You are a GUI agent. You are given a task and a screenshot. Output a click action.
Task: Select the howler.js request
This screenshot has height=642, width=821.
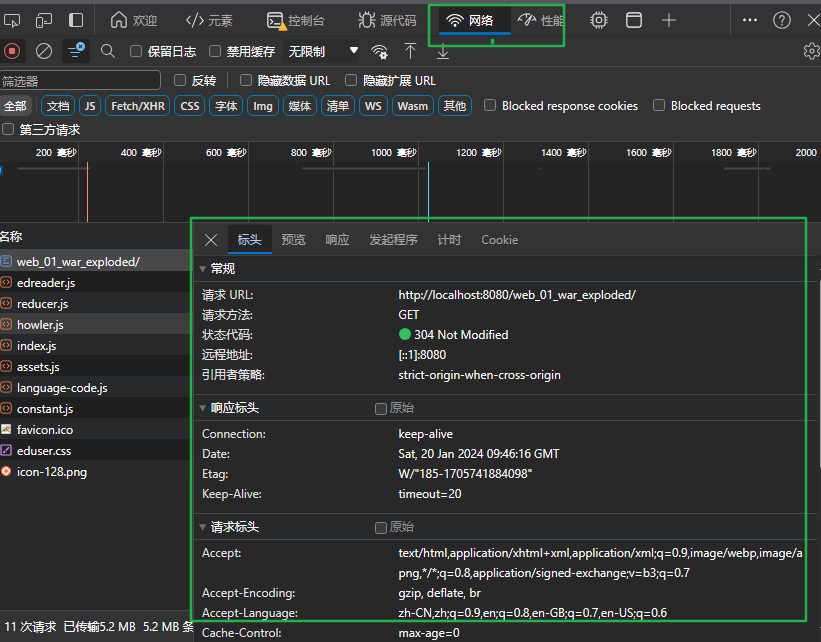coord(95,325)
